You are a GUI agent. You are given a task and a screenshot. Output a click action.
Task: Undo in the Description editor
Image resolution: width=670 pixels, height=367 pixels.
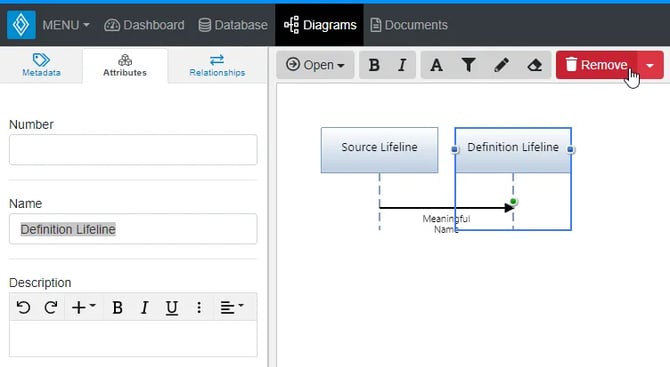pos(24,307)
